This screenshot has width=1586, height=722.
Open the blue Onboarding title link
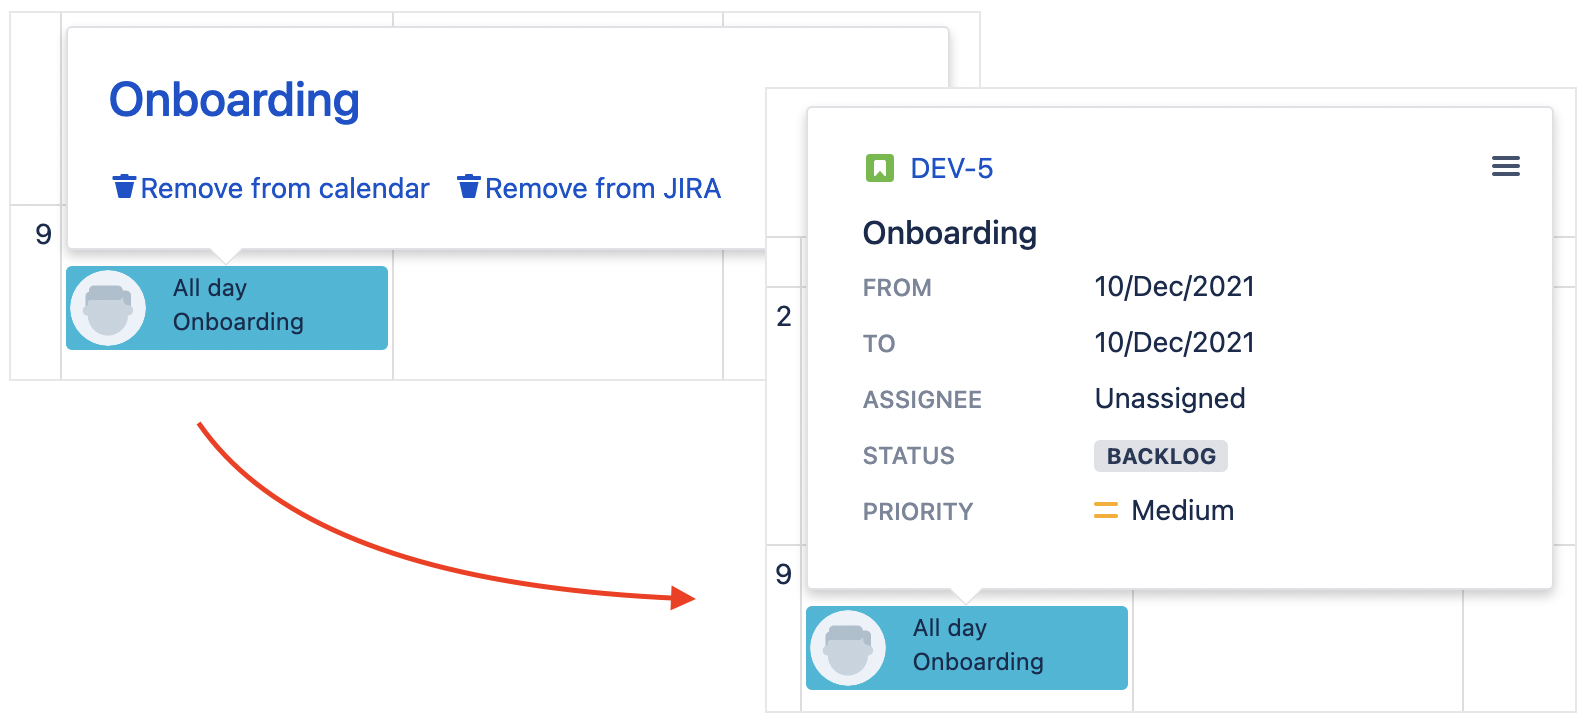tap(234, 100)
